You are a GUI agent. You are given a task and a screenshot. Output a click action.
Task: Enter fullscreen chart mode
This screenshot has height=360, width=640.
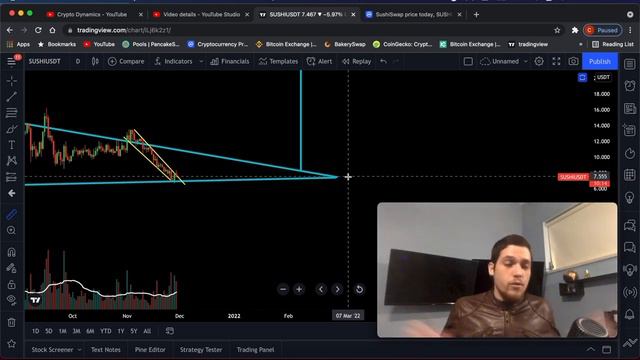pos(556,61)
